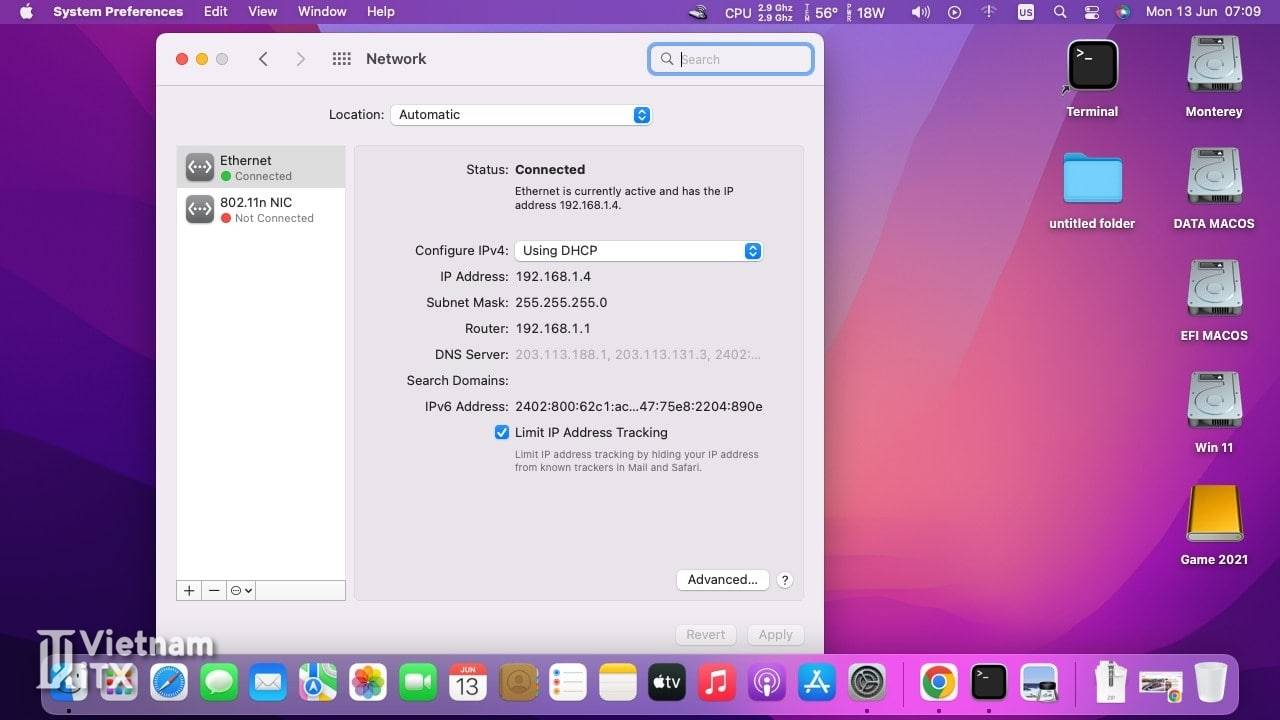The height and width of the screenshot is (720, 1280).
Task: Open the Monterey drive on desktop
Action: tap(1213, 67)
